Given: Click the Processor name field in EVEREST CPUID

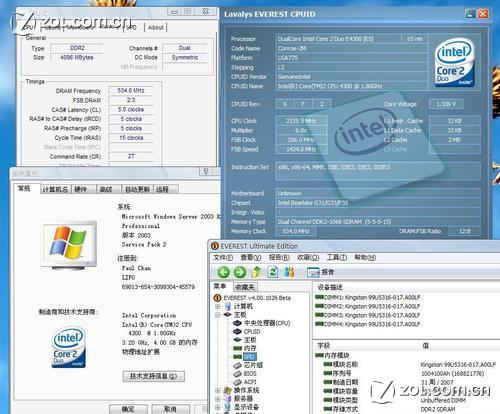Looking at the screenshot, I should [338, 39].
